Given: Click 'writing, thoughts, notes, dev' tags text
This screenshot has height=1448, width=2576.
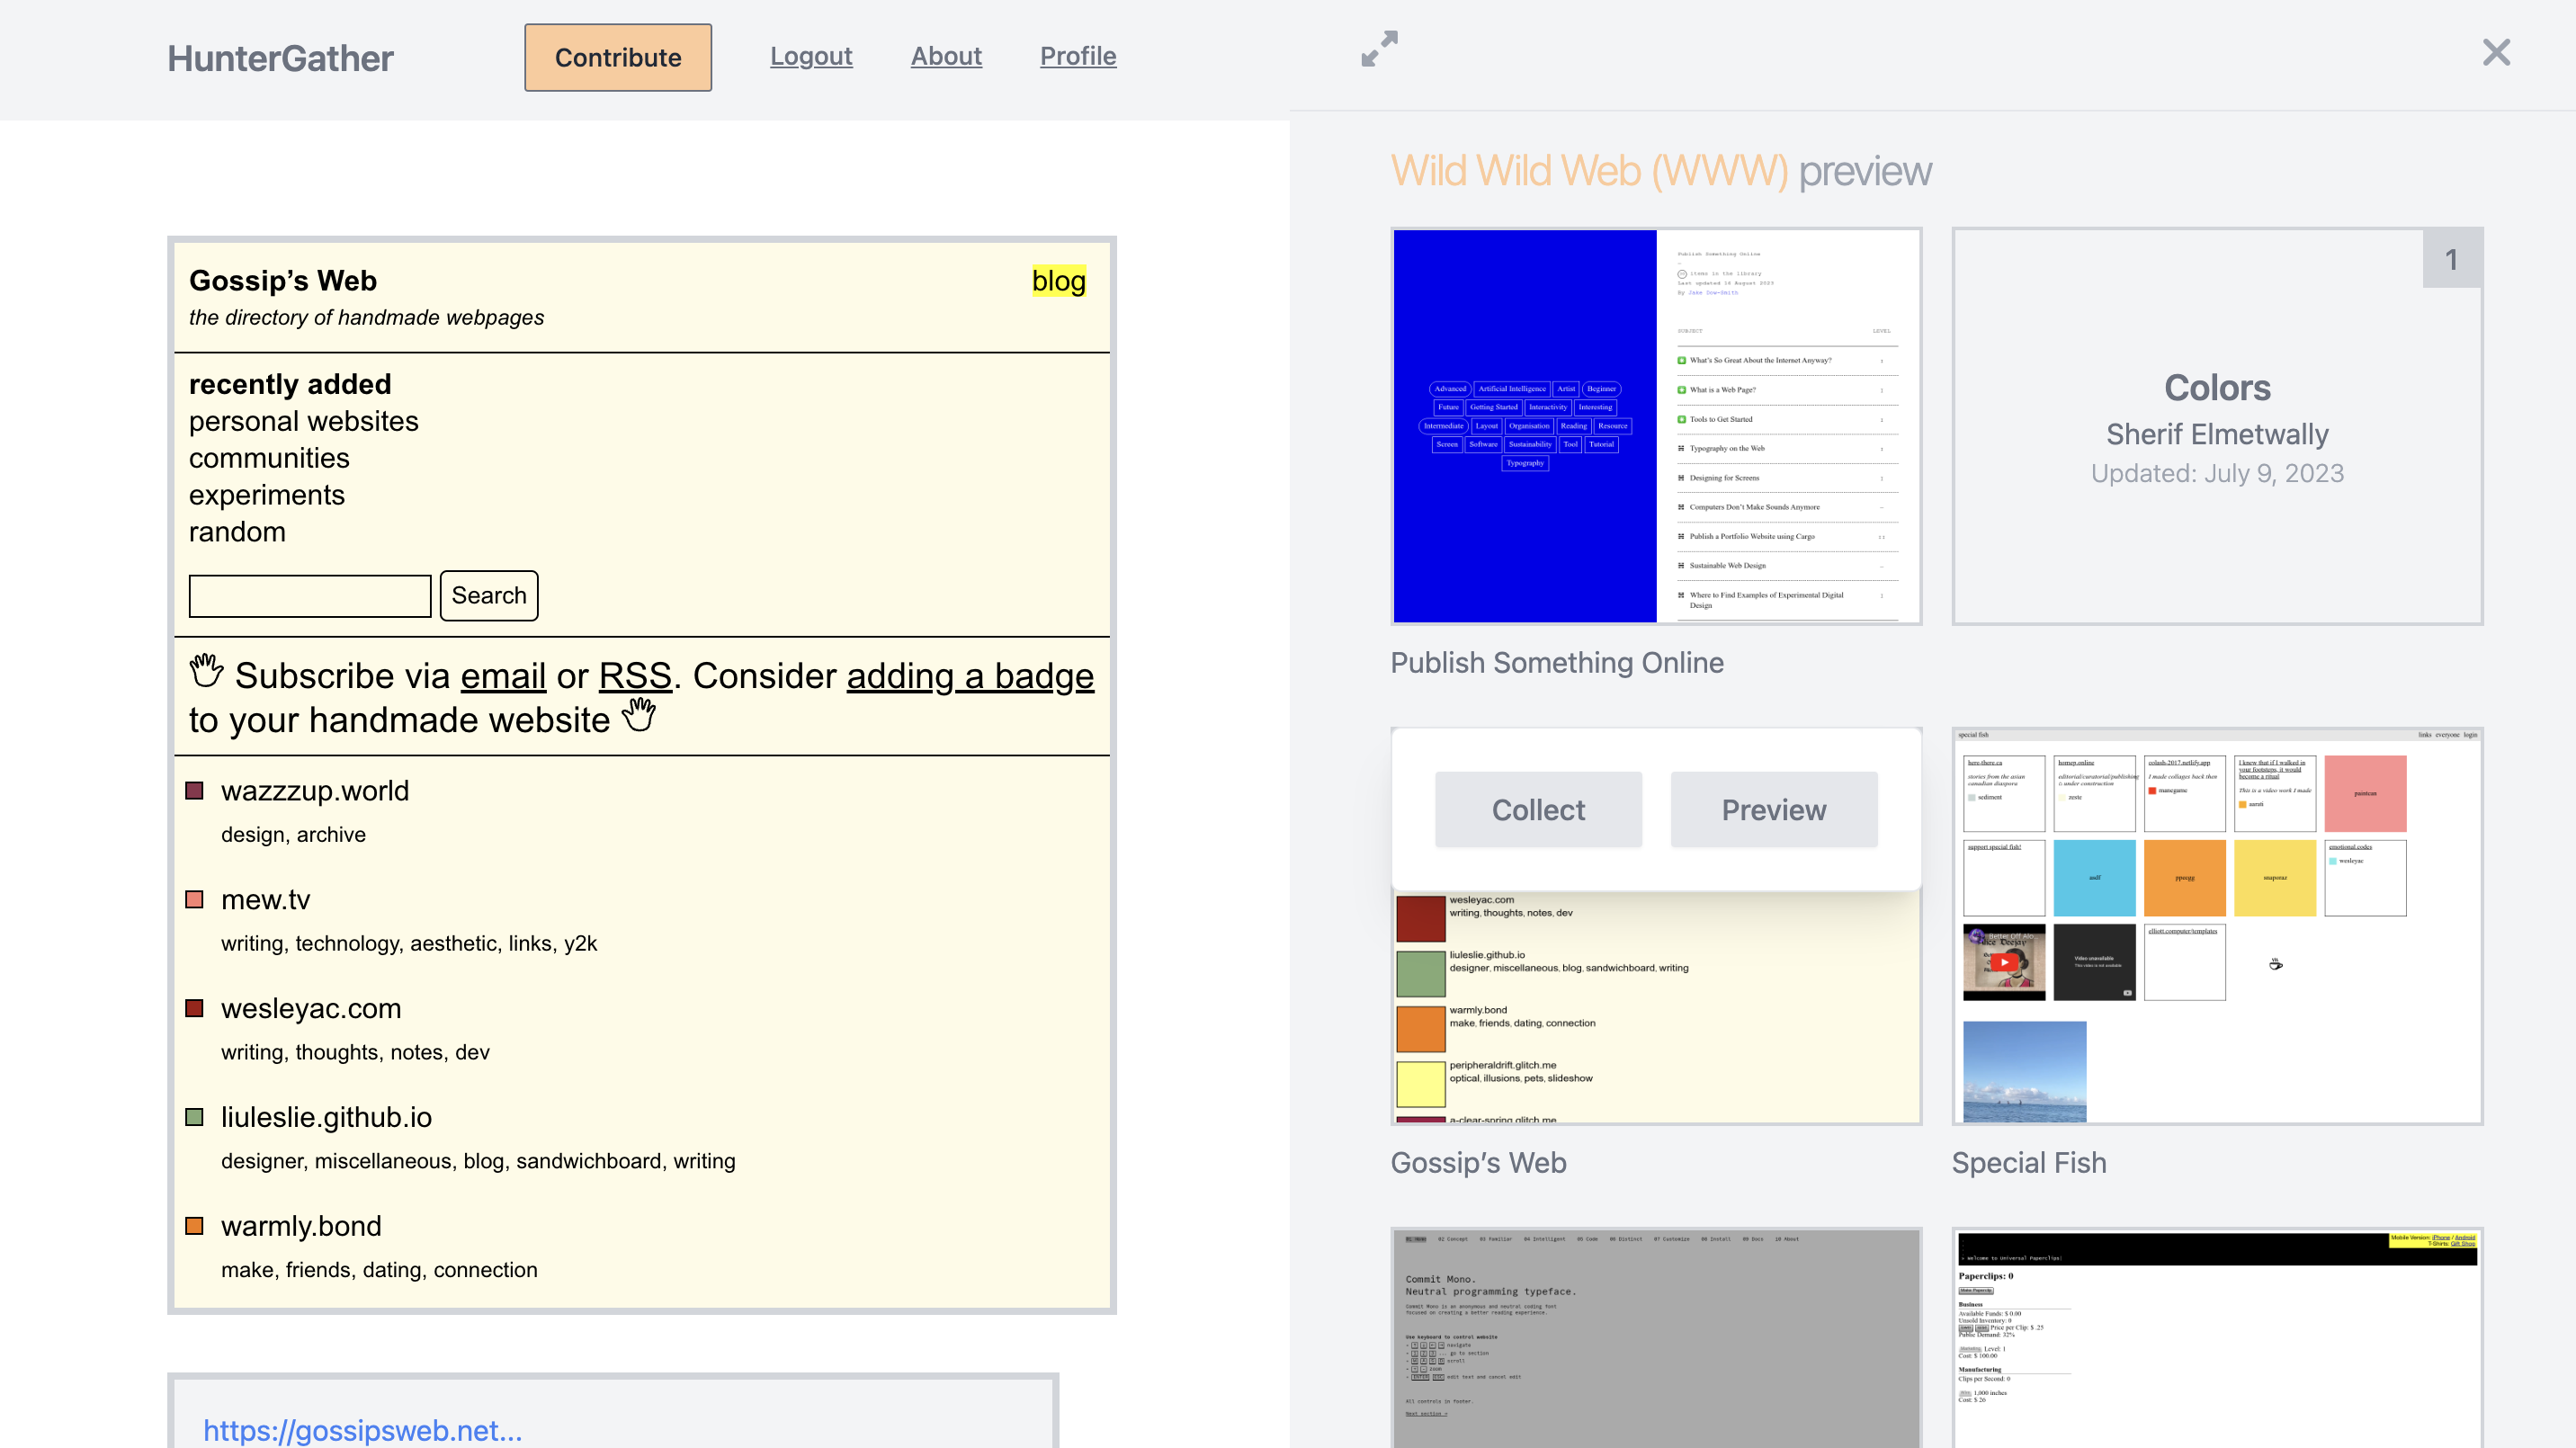Looking at the screenshot, I should tap(355, 1052).
